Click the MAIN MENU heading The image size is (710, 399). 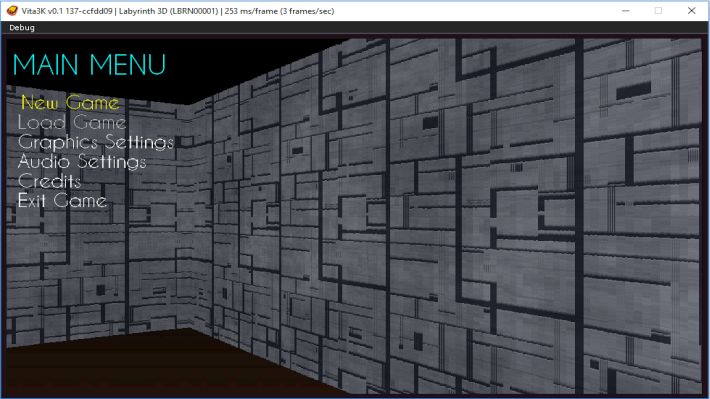pyautogui.click(x=89, y=64)
